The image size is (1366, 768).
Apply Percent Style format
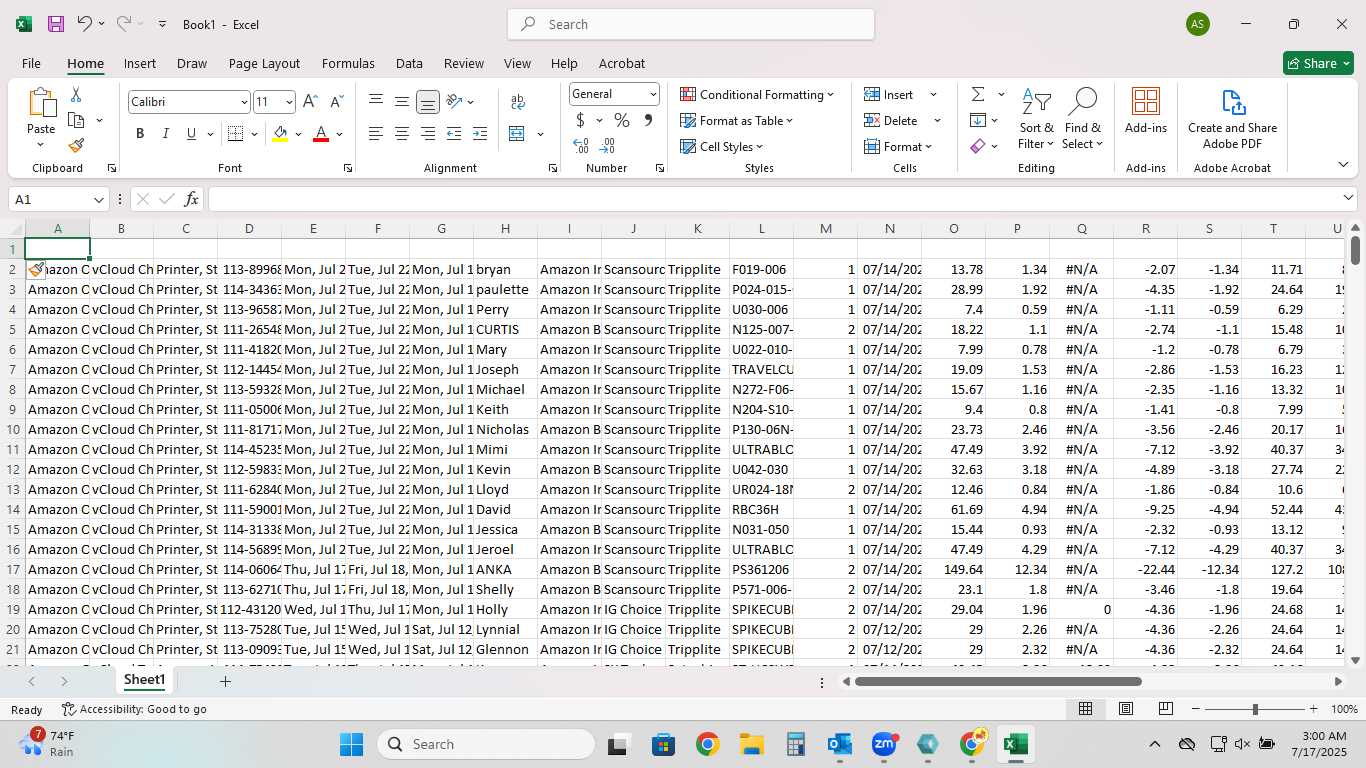622,120
